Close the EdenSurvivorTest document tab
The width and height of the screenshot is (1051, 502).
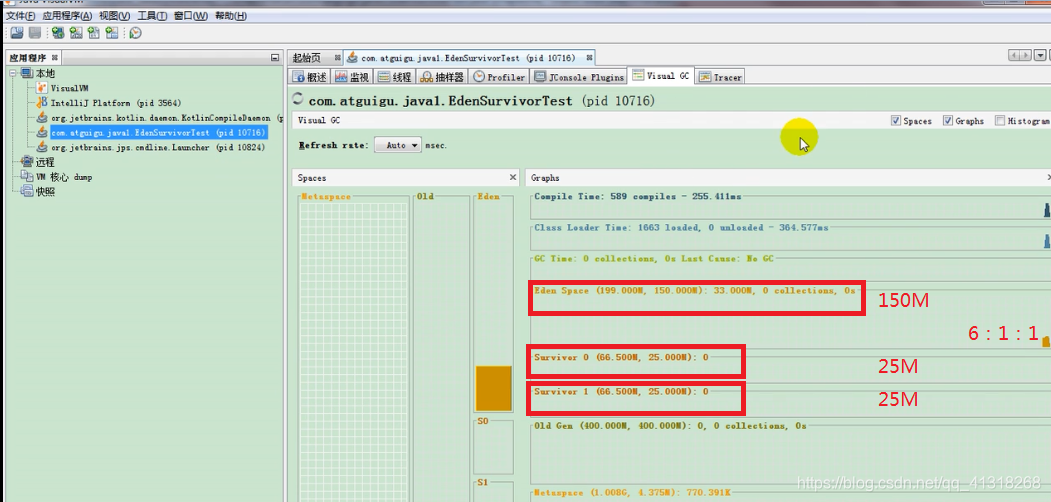click(589, 58)
